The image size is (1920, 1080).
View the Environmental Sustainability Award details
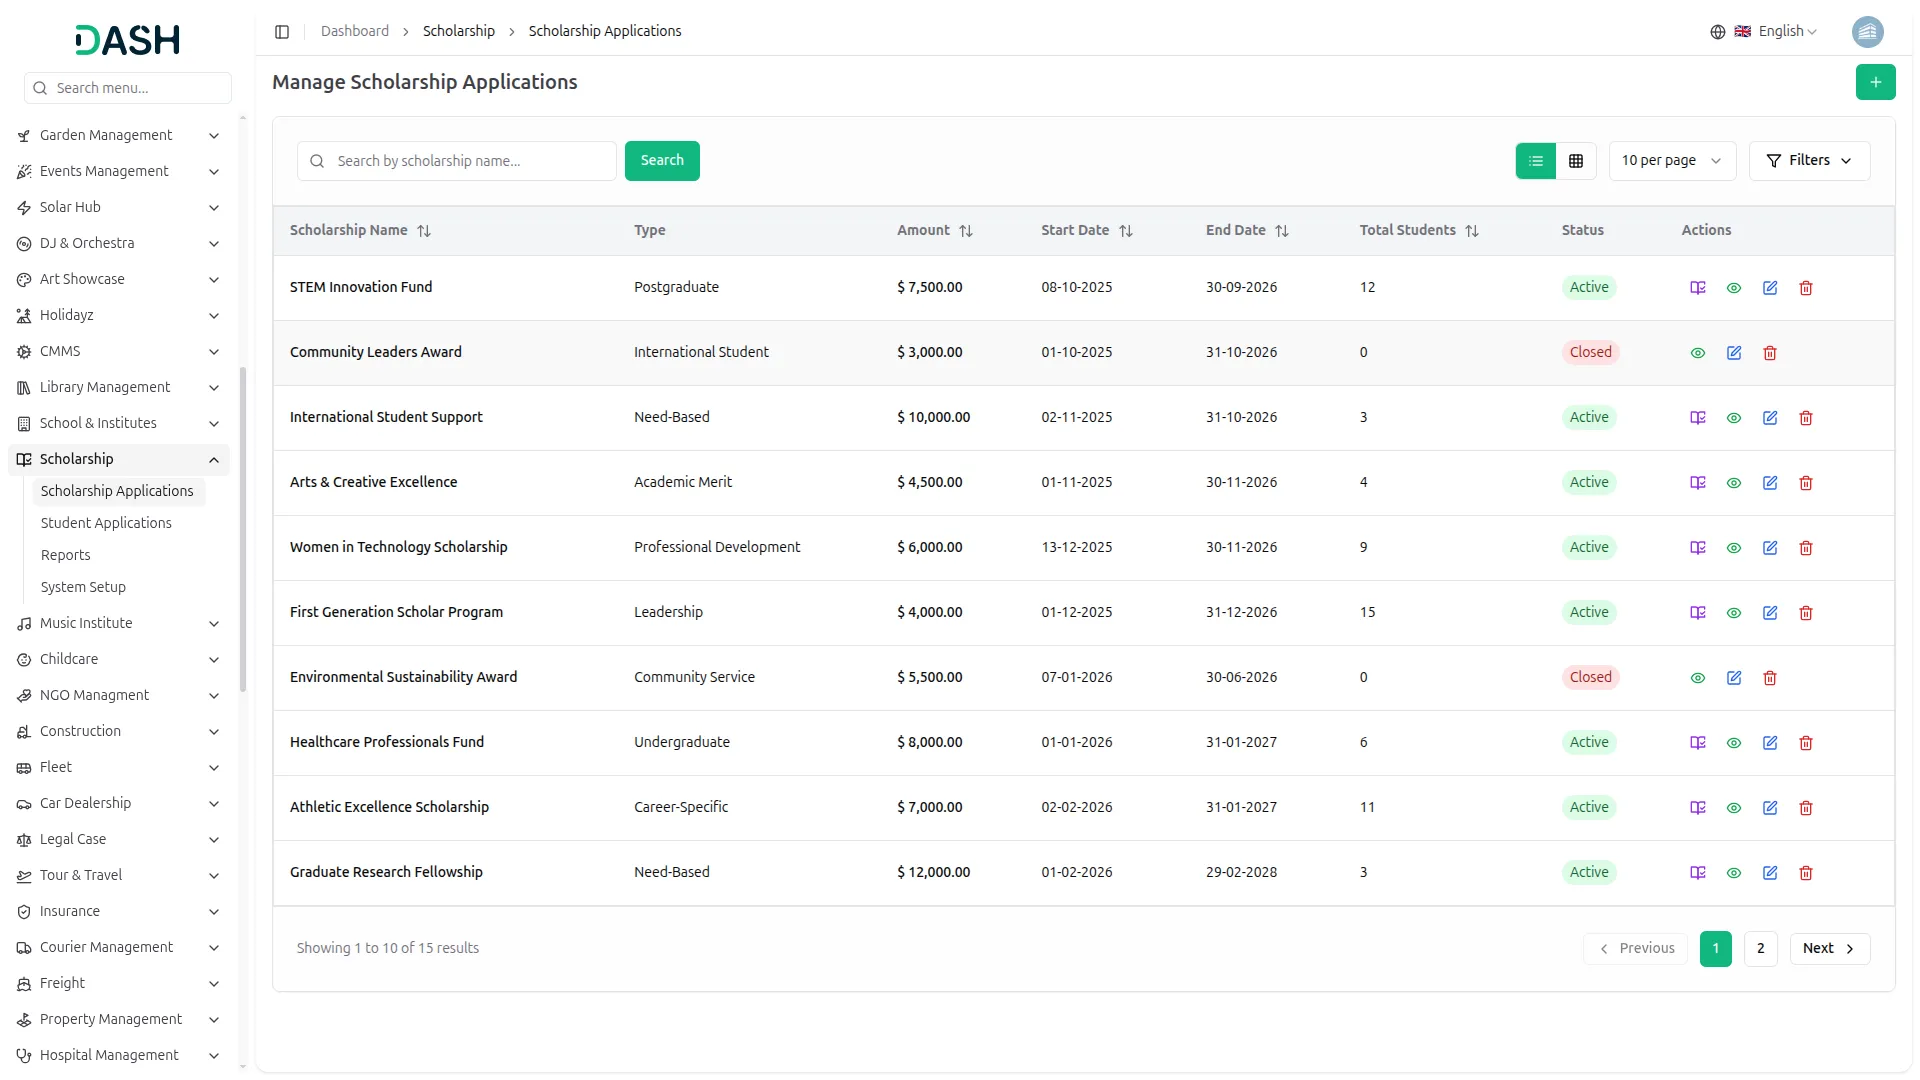[x=1698, y=678]
